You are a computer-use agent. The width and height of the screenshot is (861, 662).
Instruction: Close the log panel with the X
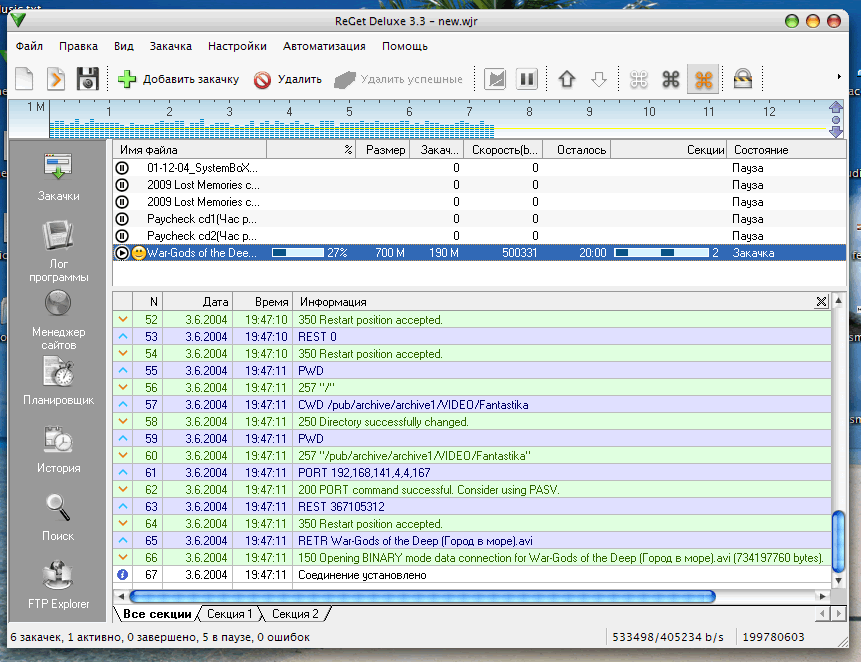pyautogui.click(x=821, y=301)
